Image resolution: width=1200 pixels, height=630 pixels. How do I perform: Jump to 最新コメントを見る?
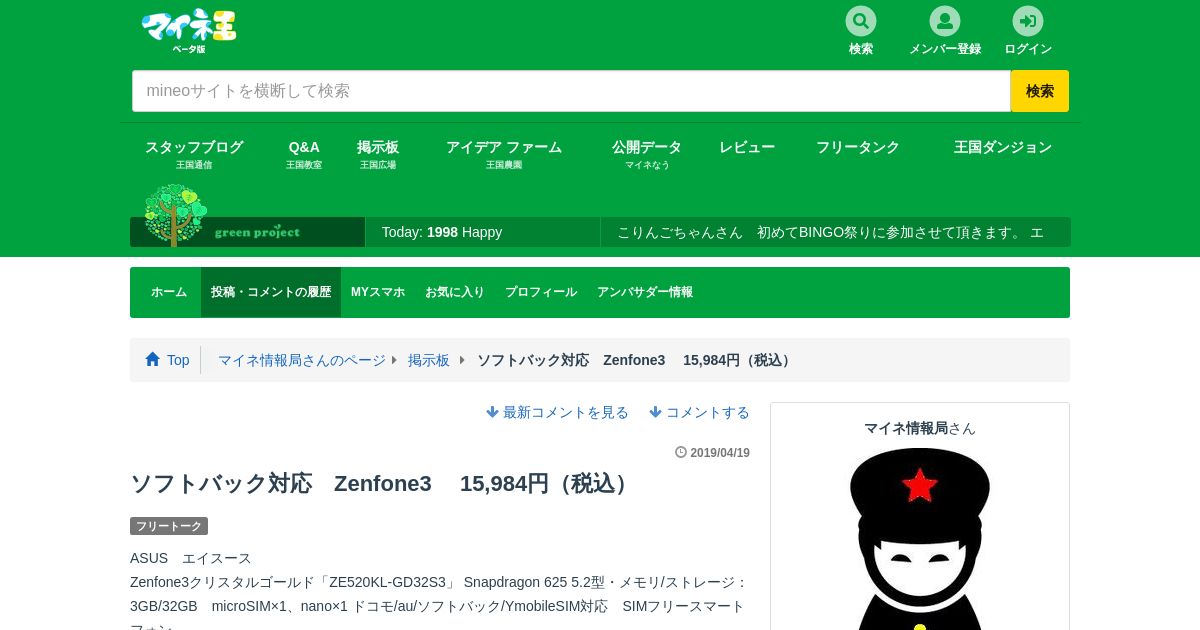[566, 412]
